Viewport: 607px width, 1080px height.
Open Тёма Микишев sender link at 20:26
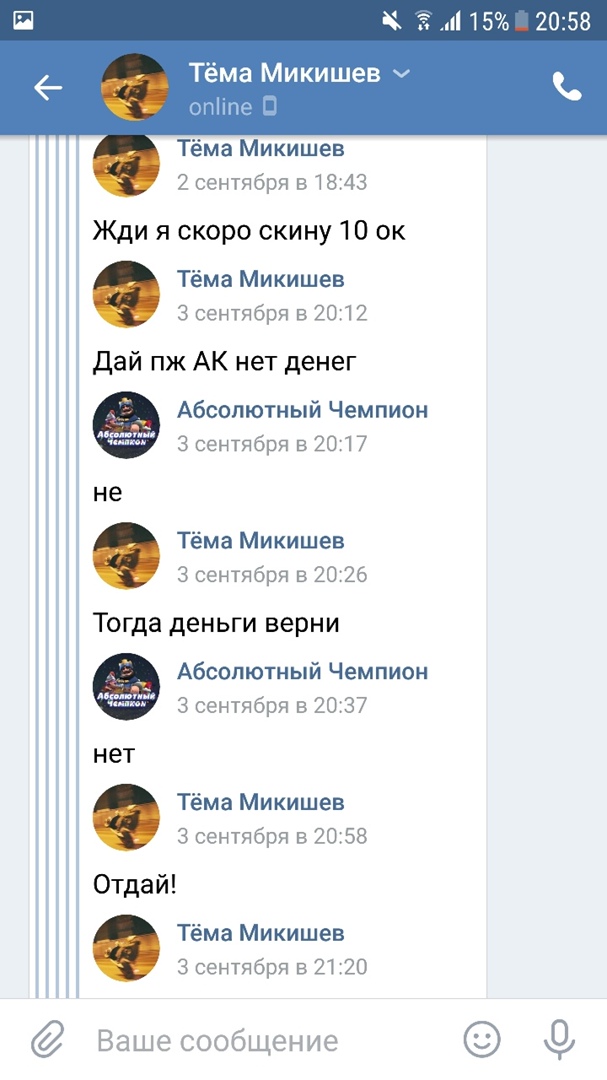(261, 541)
